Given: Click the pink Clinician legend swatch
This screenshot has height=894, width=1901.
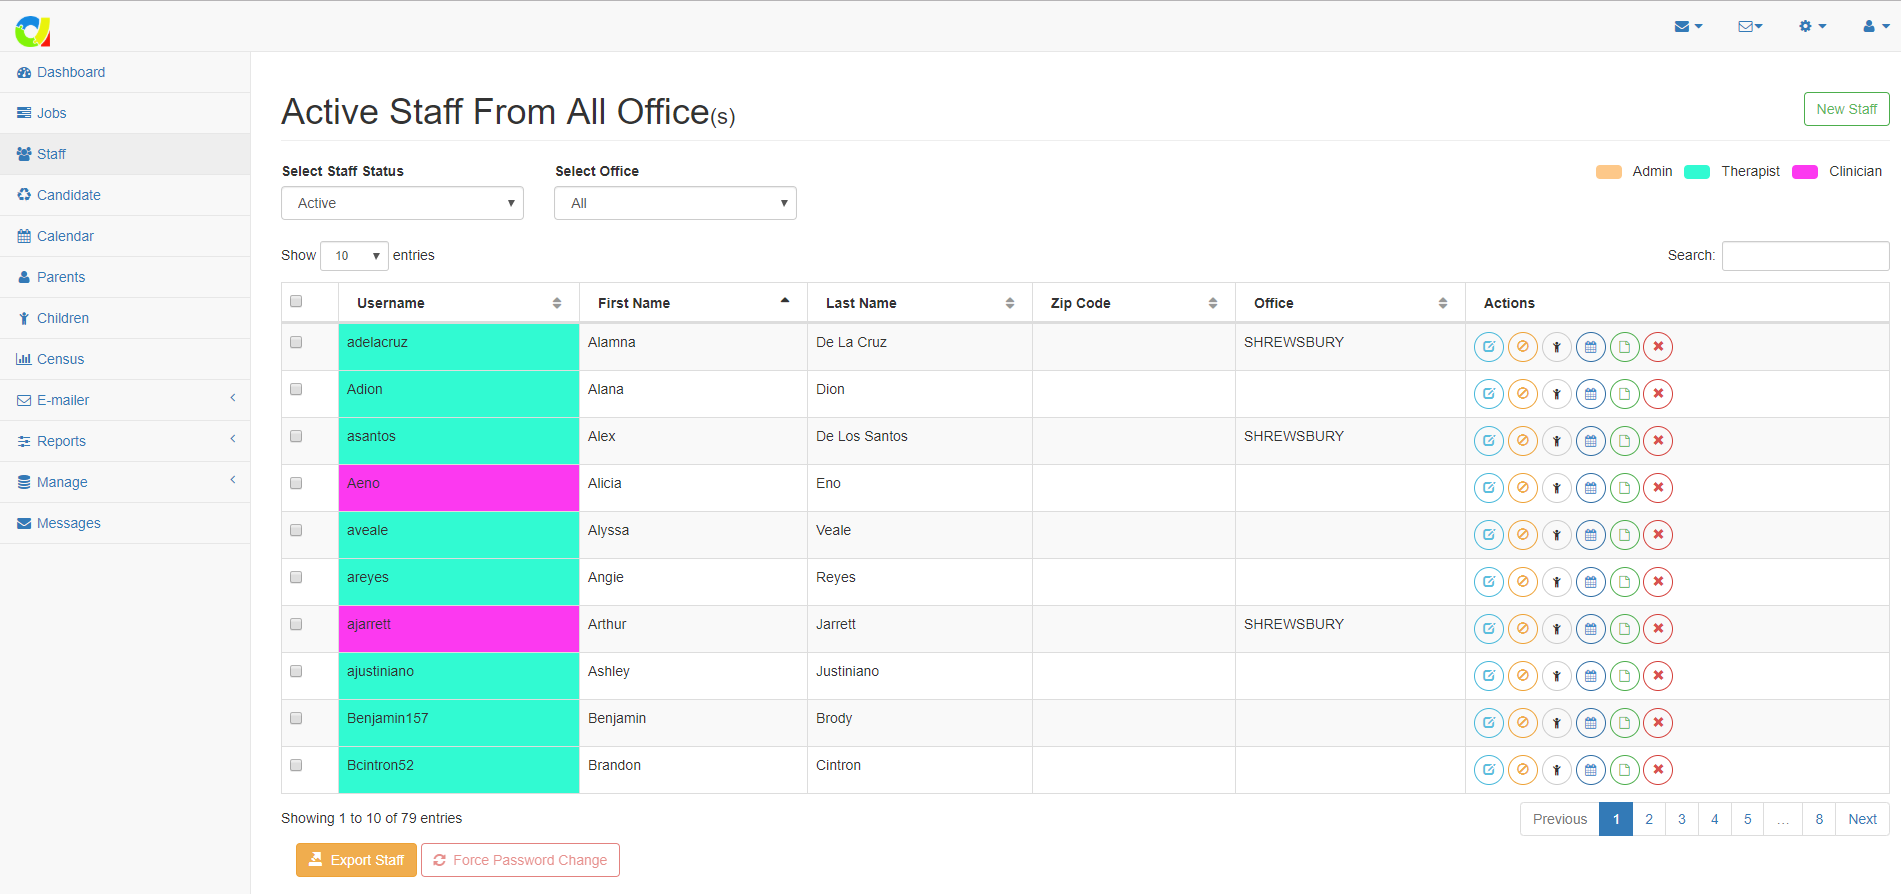Looking at the screenshot, I should click(1804, 172).
